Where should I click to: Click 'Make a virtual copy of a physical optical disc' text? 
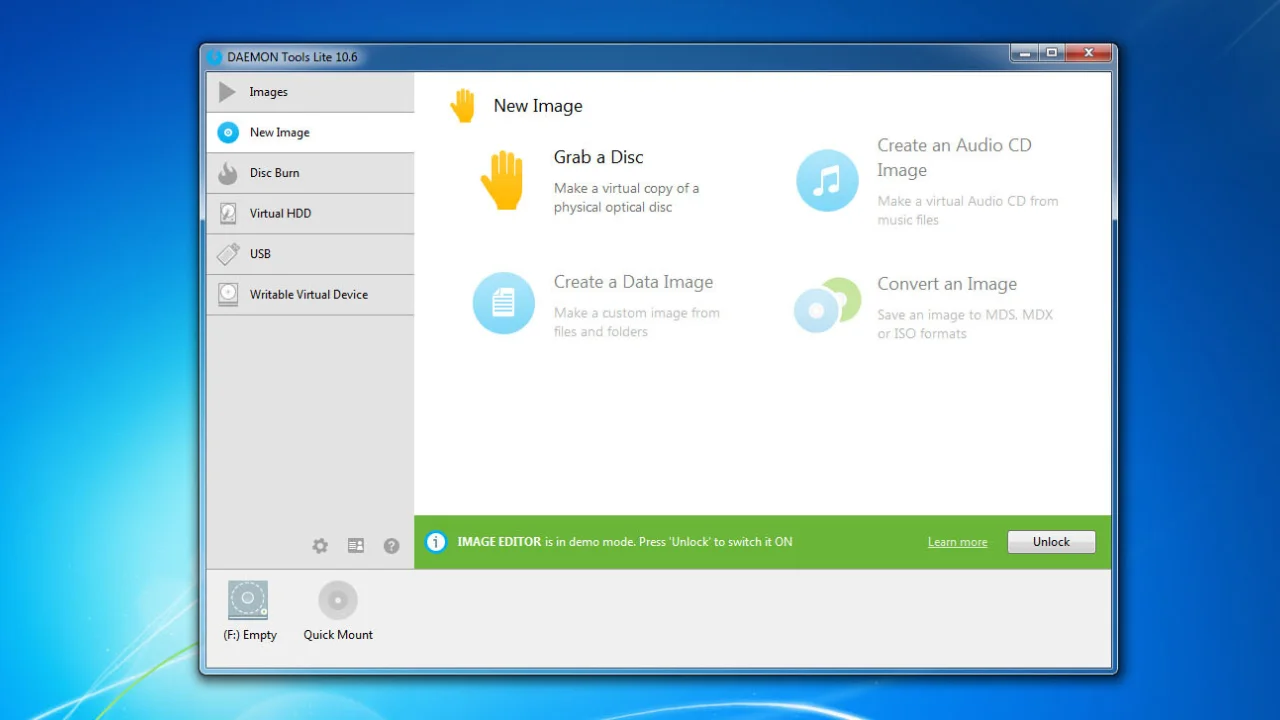click(627, 198)
